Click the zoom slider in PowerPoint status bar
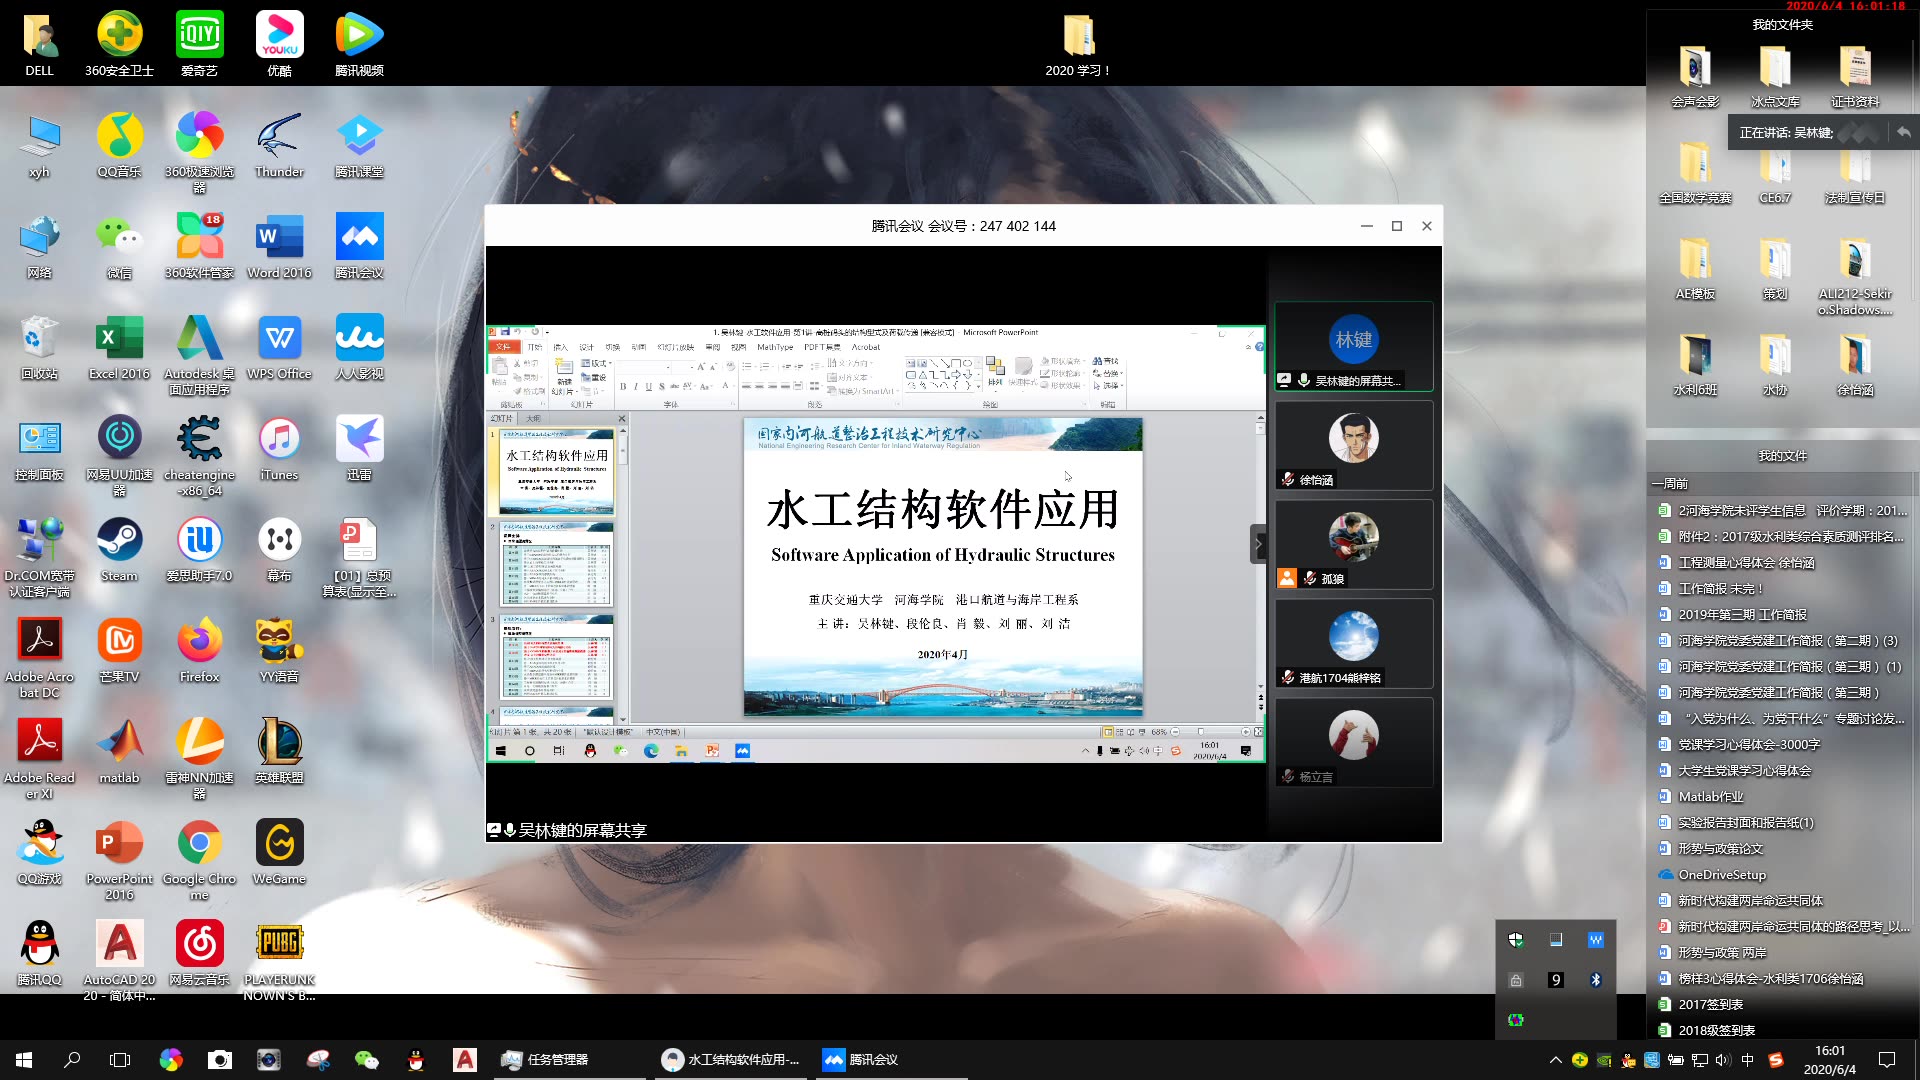Screen dimensions: 1920x1080 1201,732
